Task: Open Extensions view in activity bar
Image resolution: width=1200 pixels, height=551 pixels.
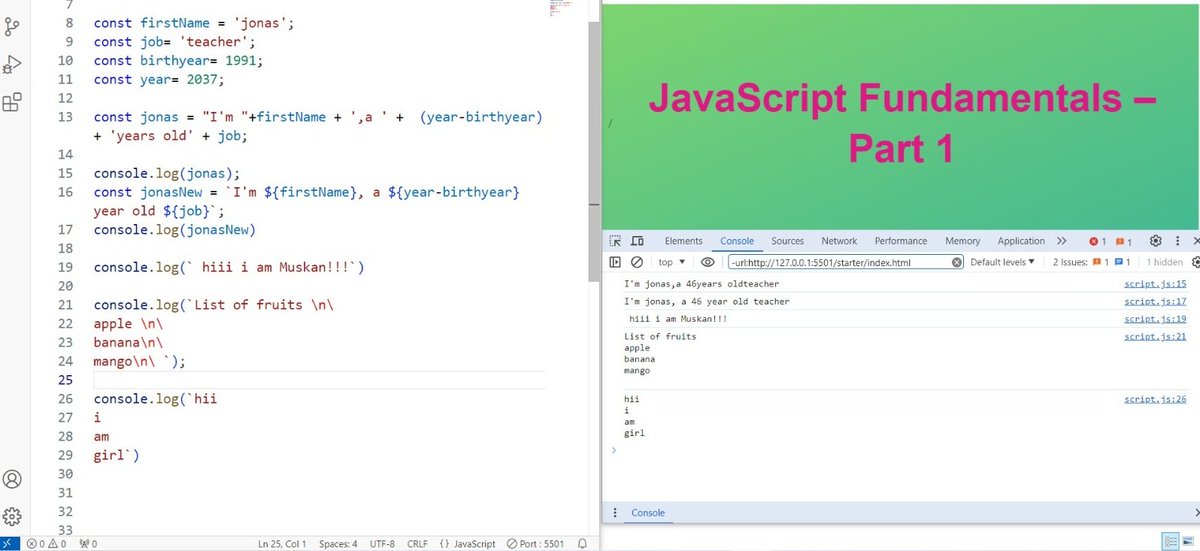Action: click(x=12, y=102)
